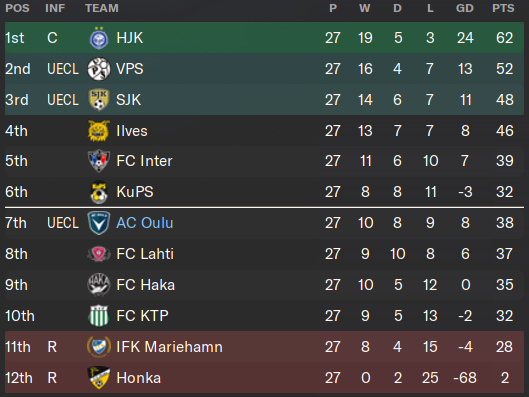
Task: Click the Honka club crest
Action: 99,378
